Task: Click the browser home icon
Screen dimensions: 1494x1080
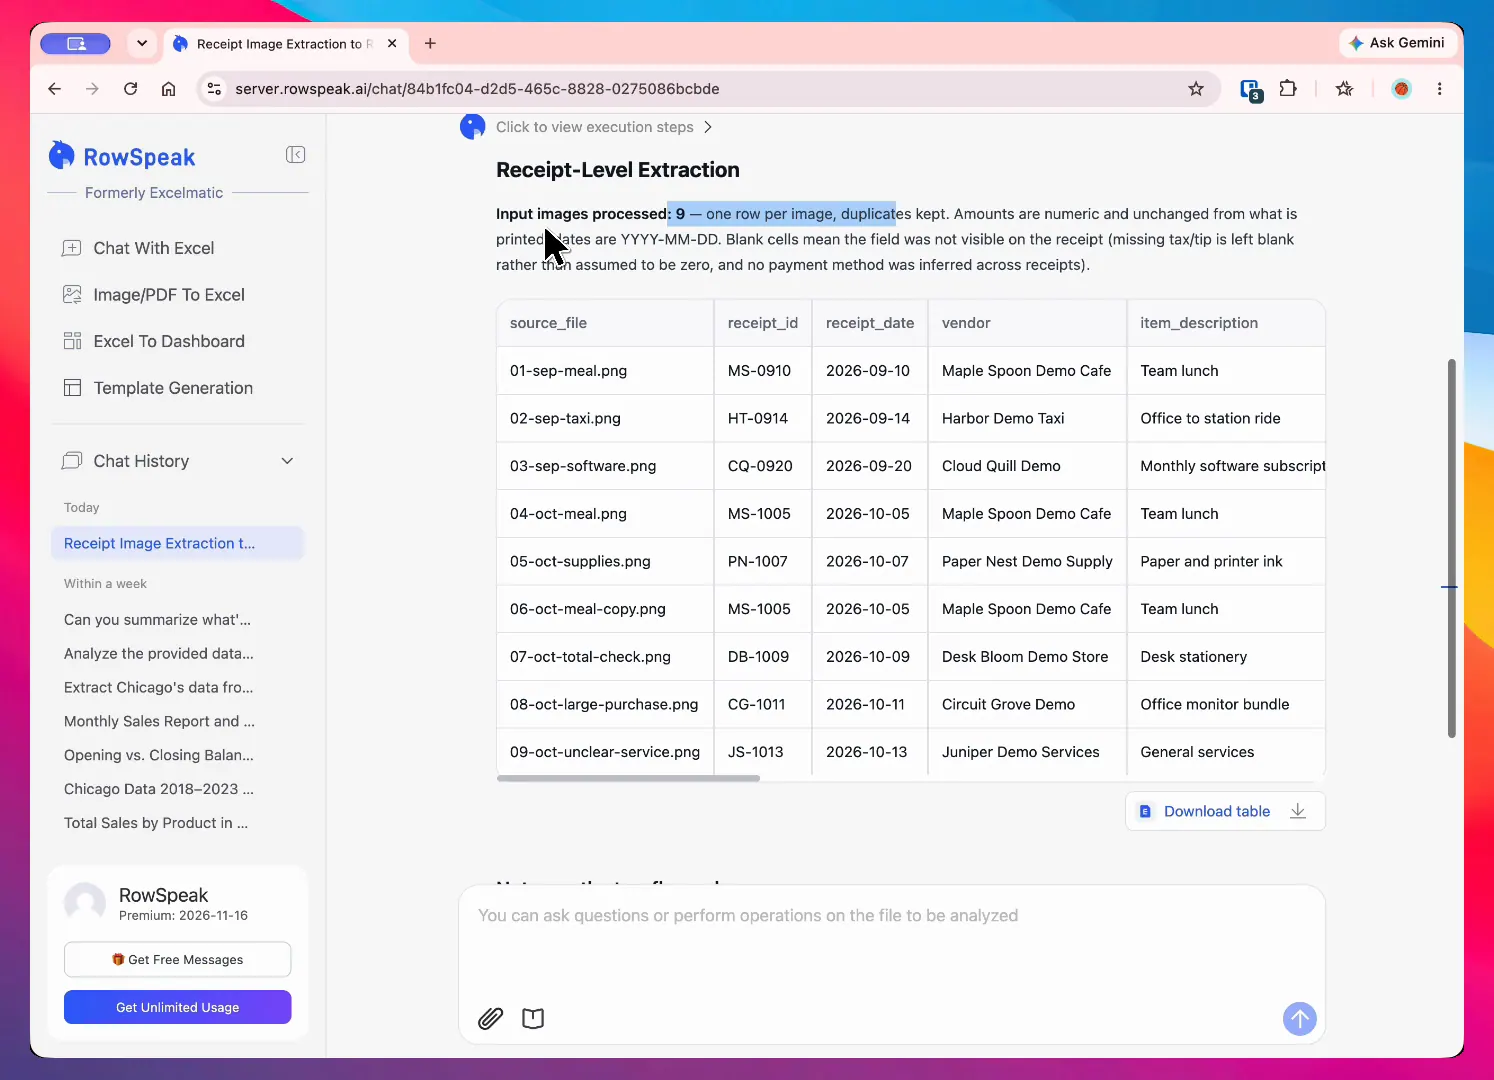Action: click(168, 89)
